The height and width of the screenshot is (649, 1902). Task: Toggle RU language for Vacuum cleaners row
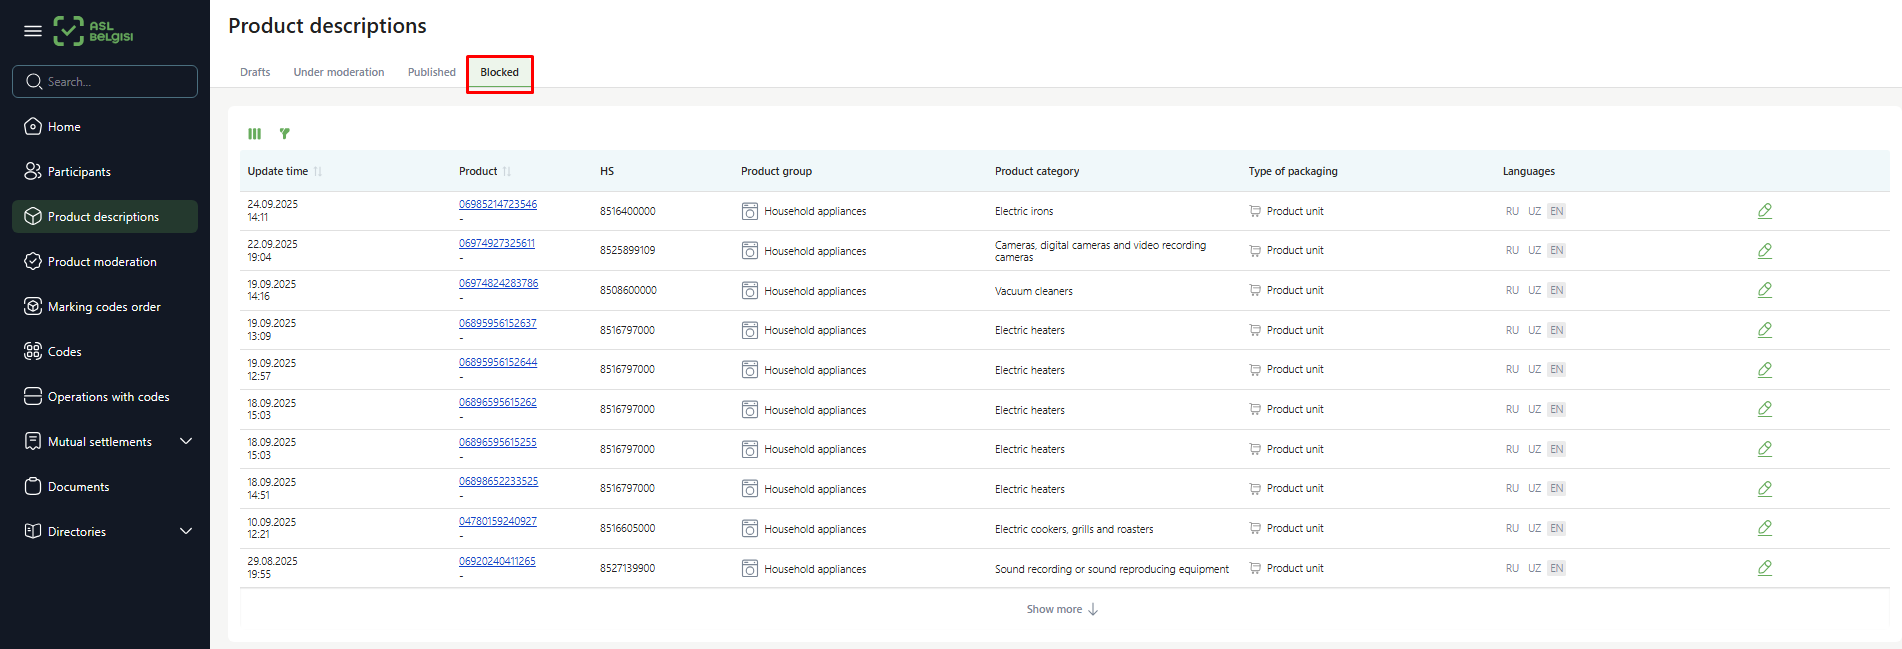click(1512, 290)
